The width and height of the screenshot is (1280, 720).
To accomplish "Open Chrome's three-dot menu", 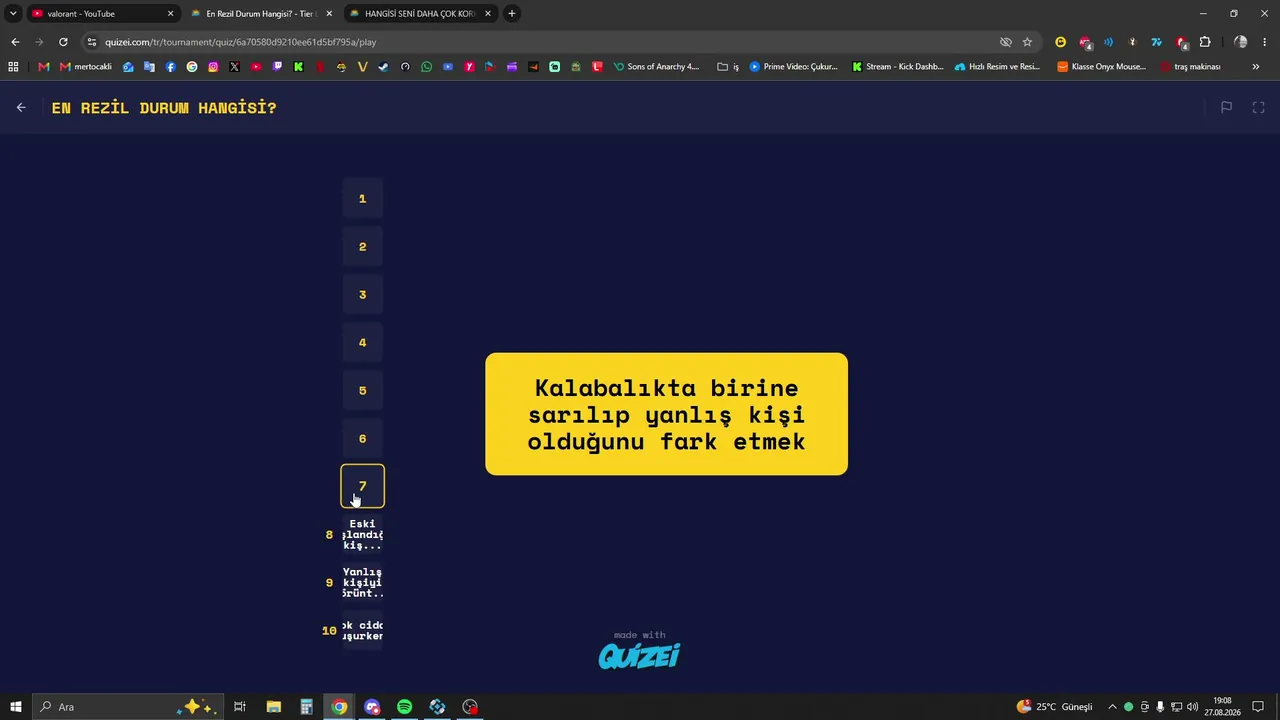I will [x=1265, y=42].
